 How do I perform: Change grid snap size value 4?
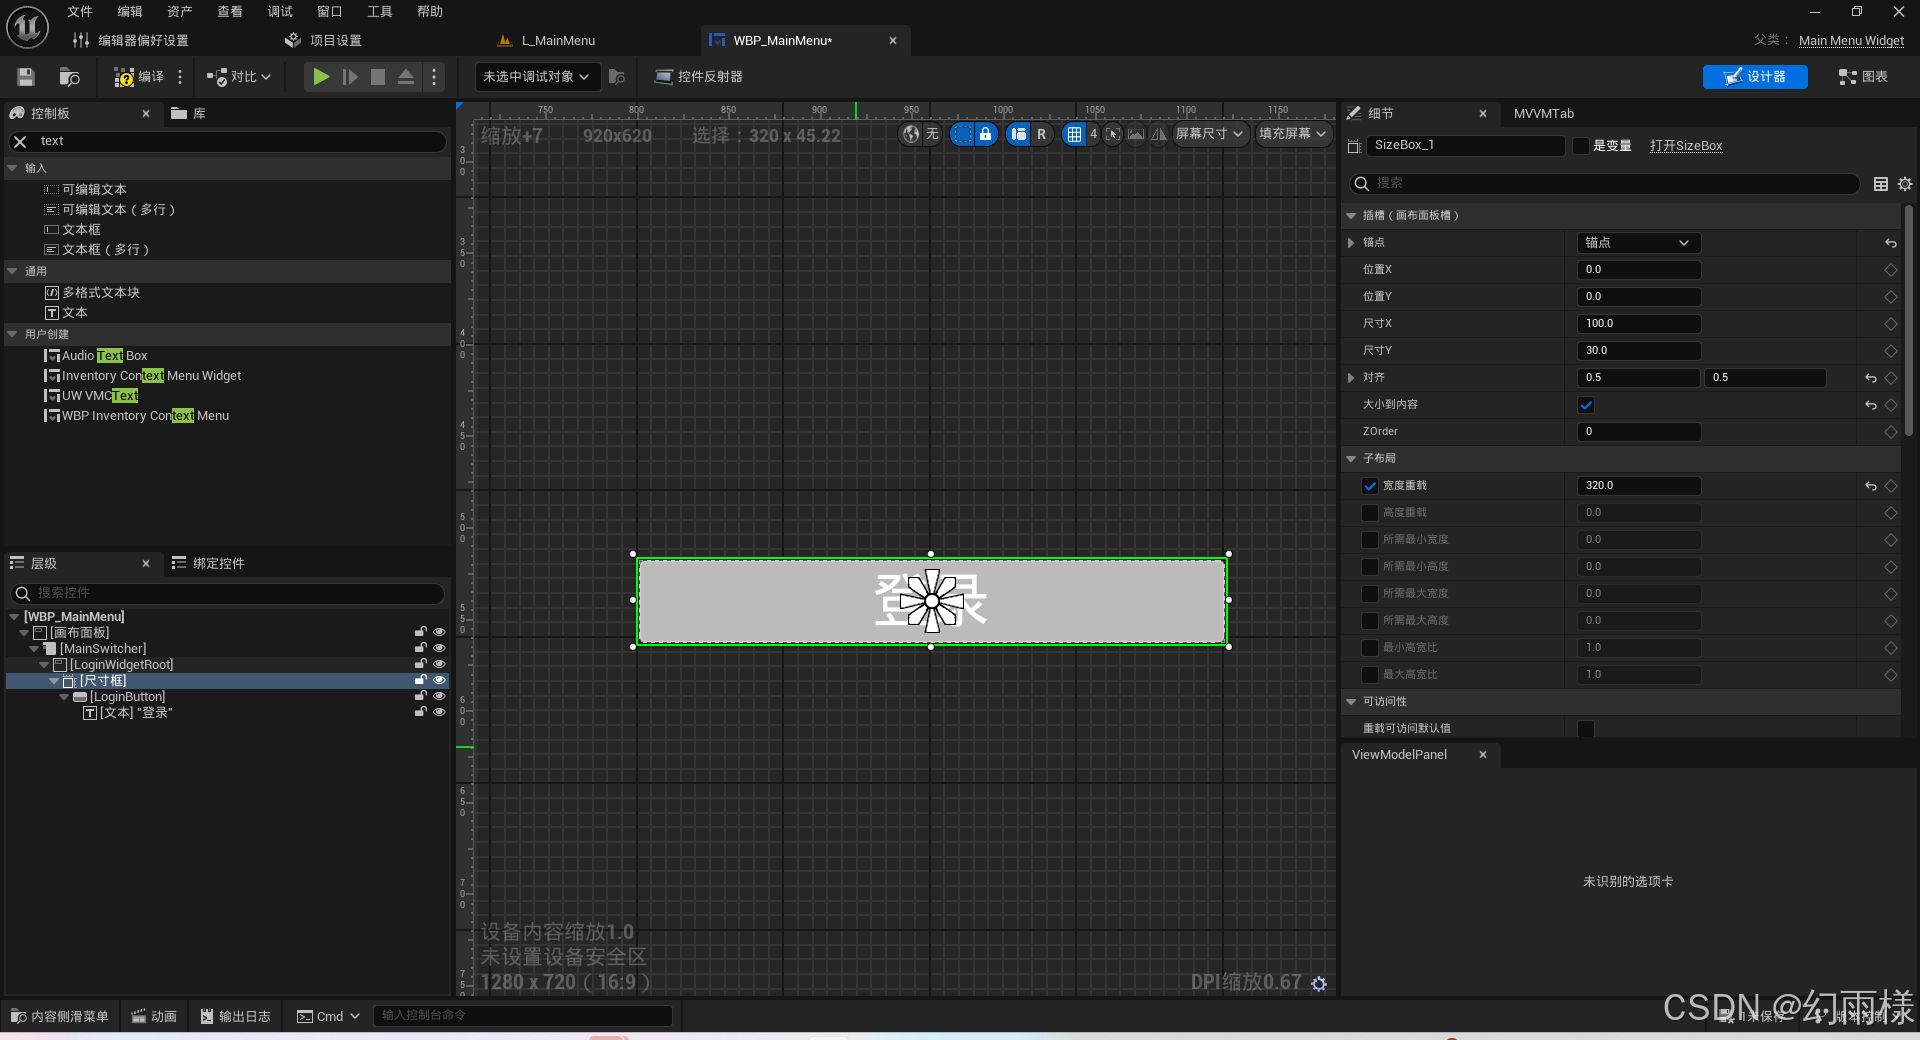click(1093, 134)
